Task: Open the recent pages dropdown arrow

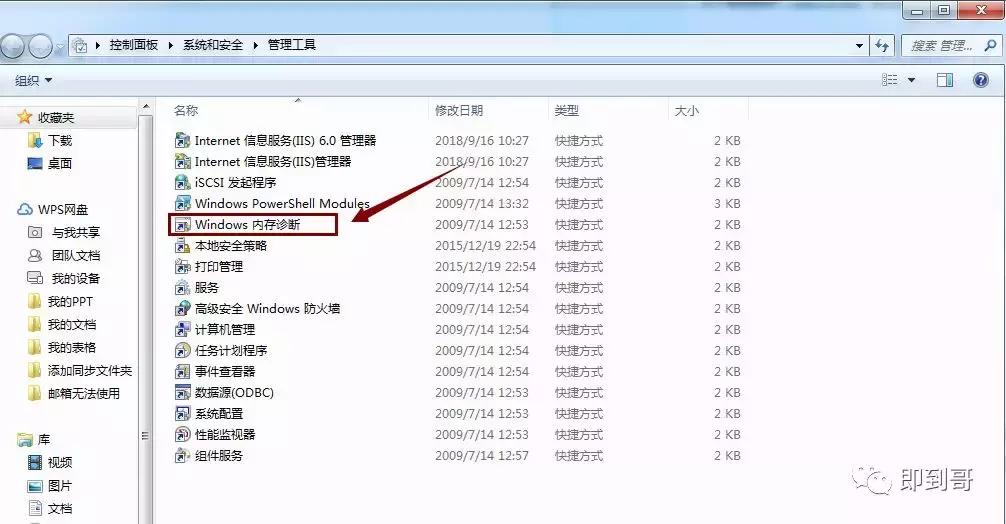Action: pyautogui.click(x=60, y=46)
